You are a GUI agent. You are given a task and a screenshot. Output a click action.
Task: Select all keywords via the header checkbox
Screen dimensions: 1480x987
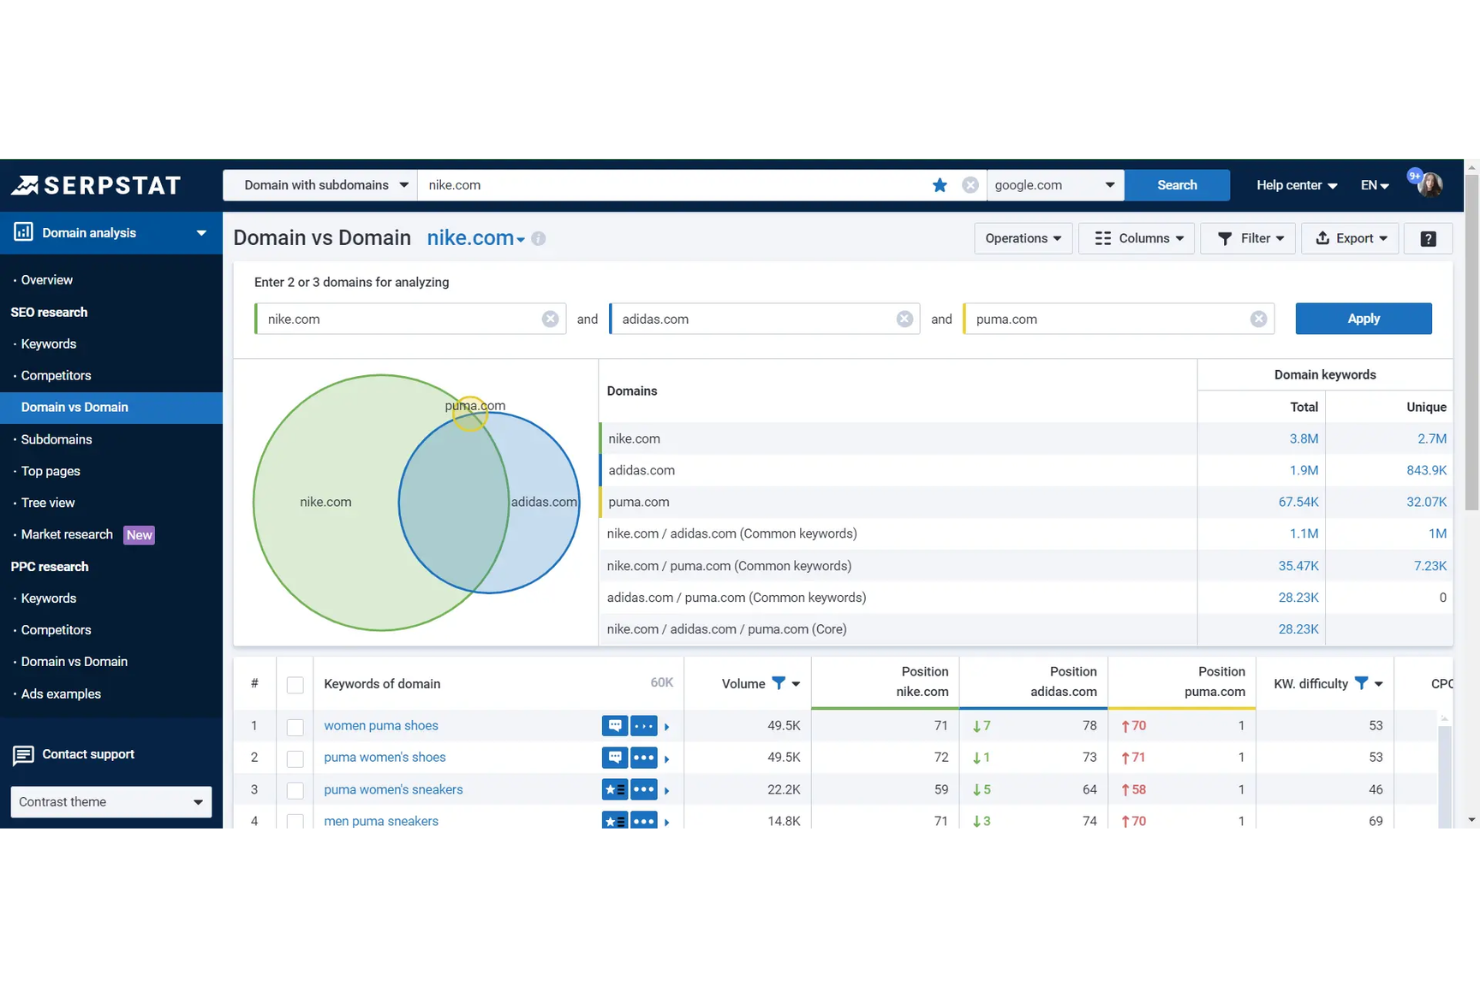pos(295,684)
